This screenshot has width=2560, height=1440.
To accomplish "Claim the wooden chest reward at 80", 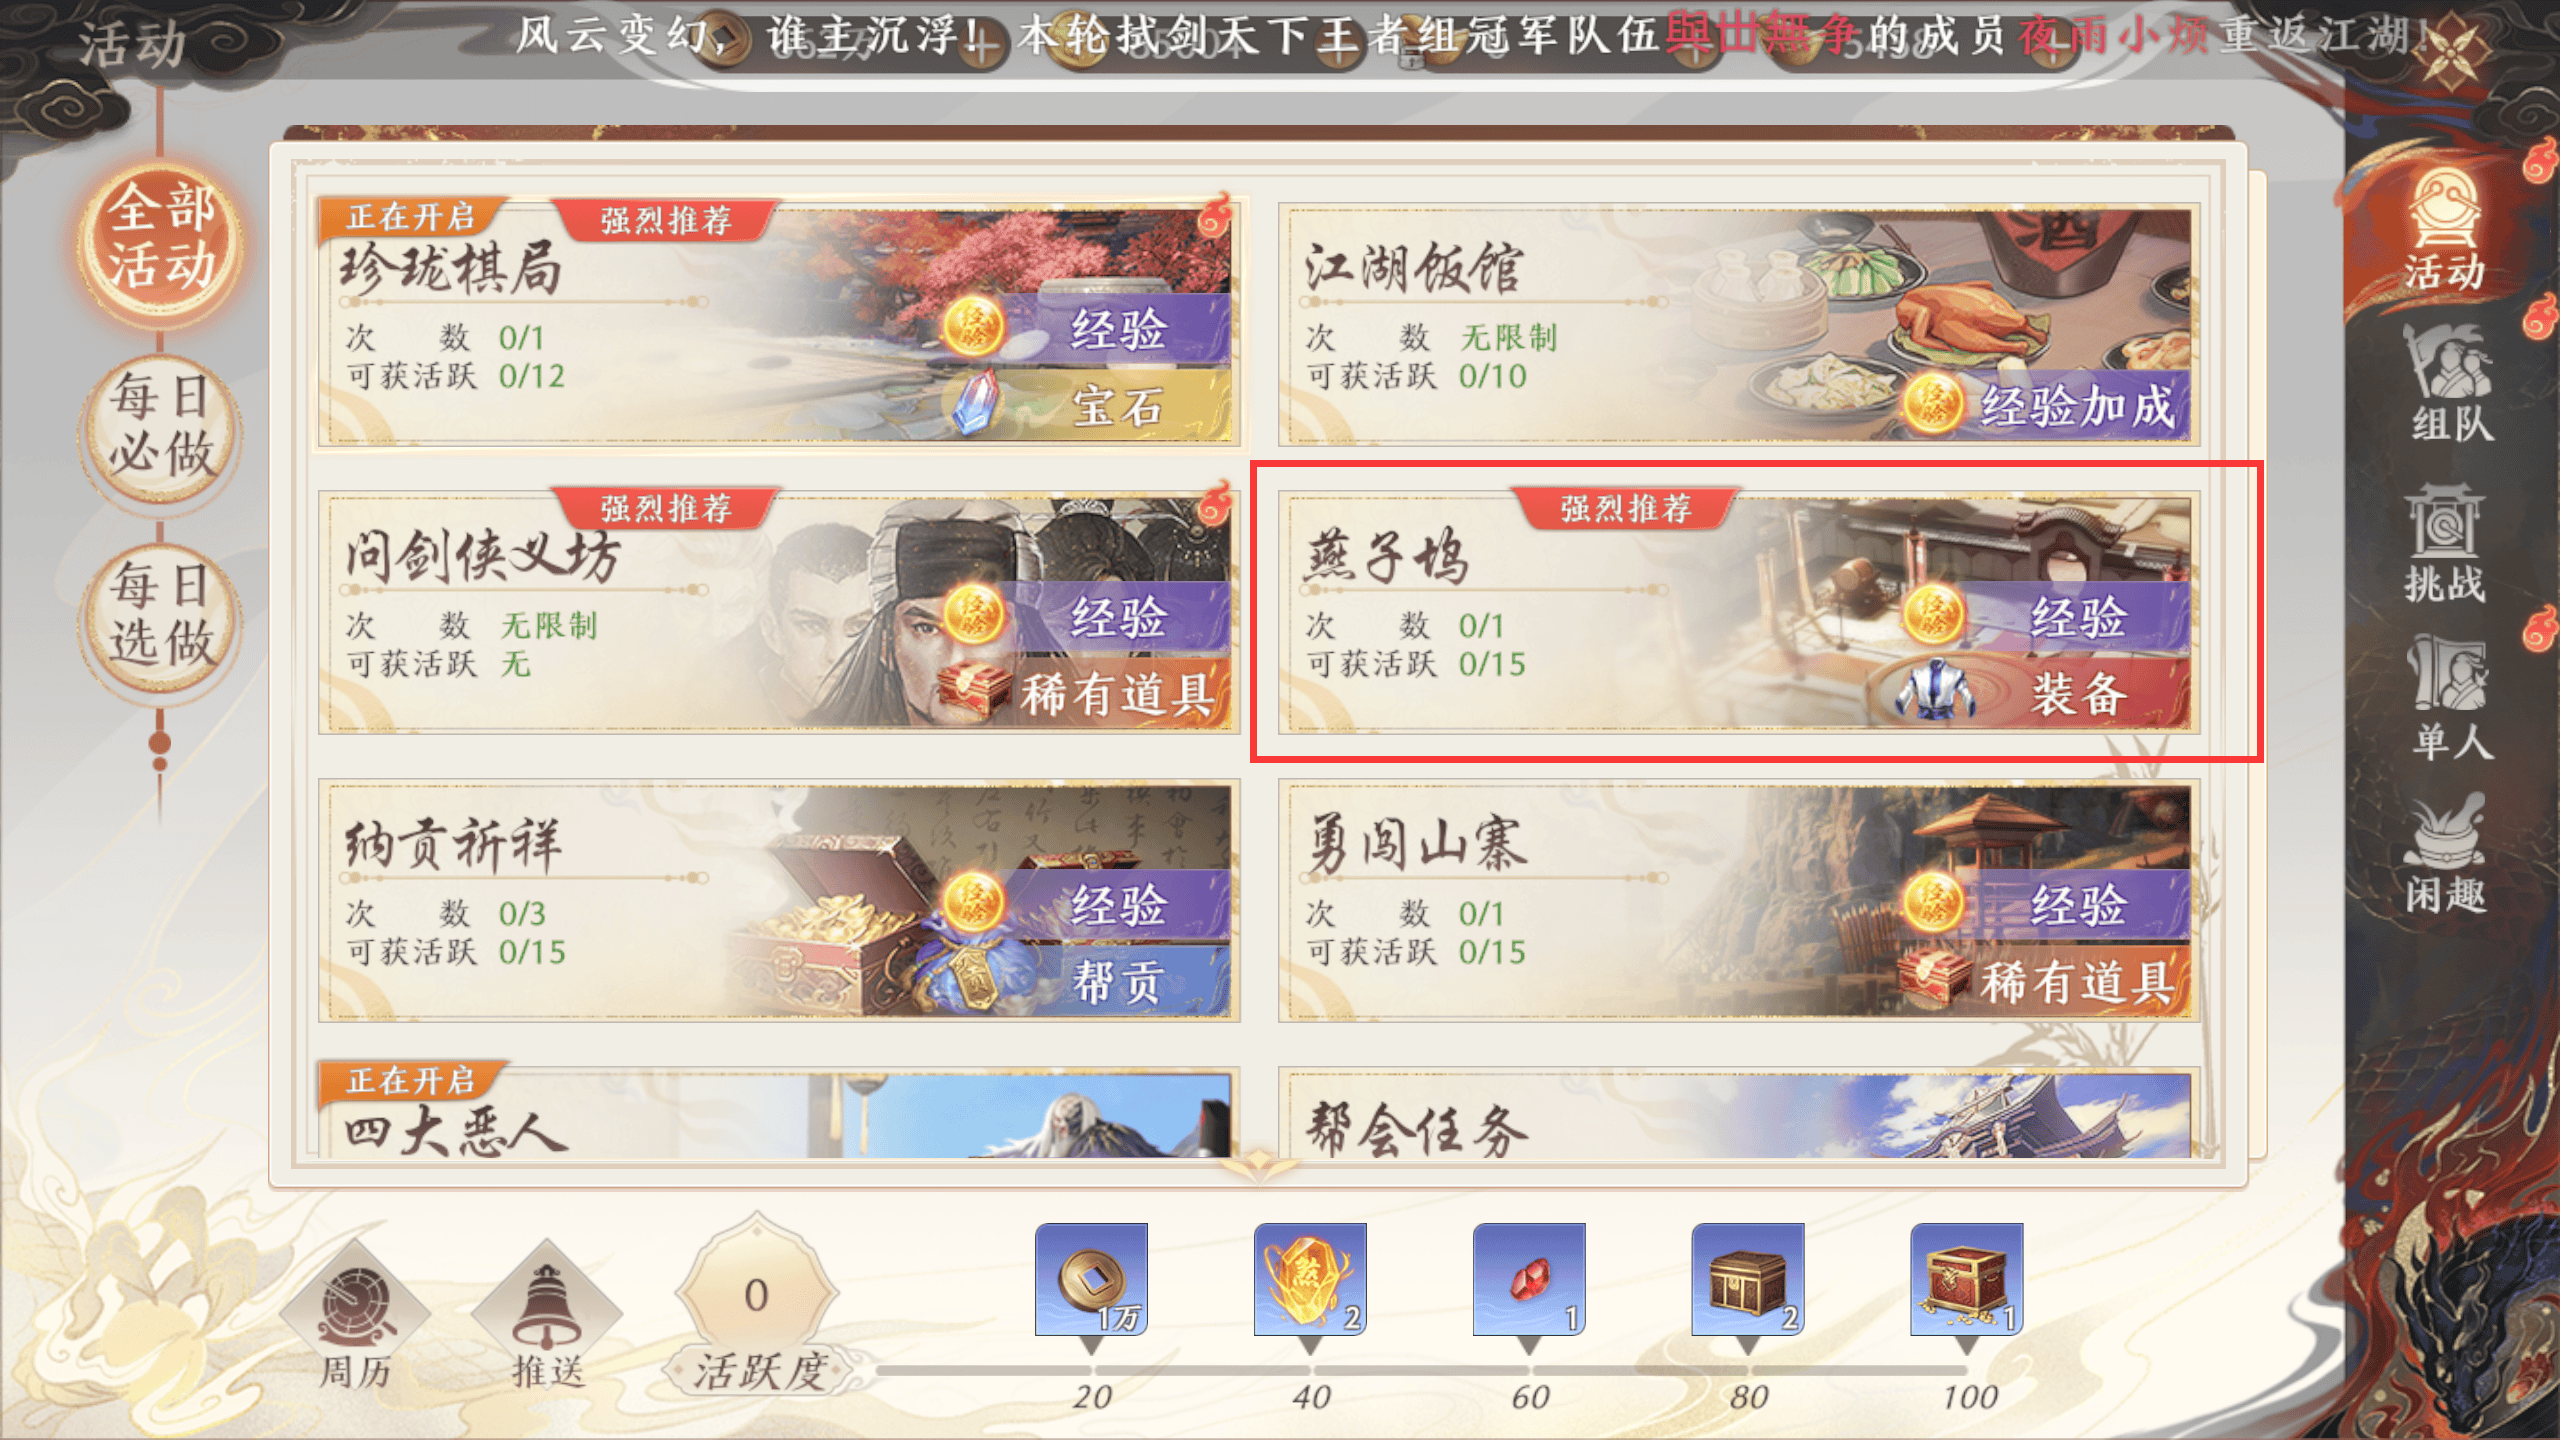I will [1747, 1280].
